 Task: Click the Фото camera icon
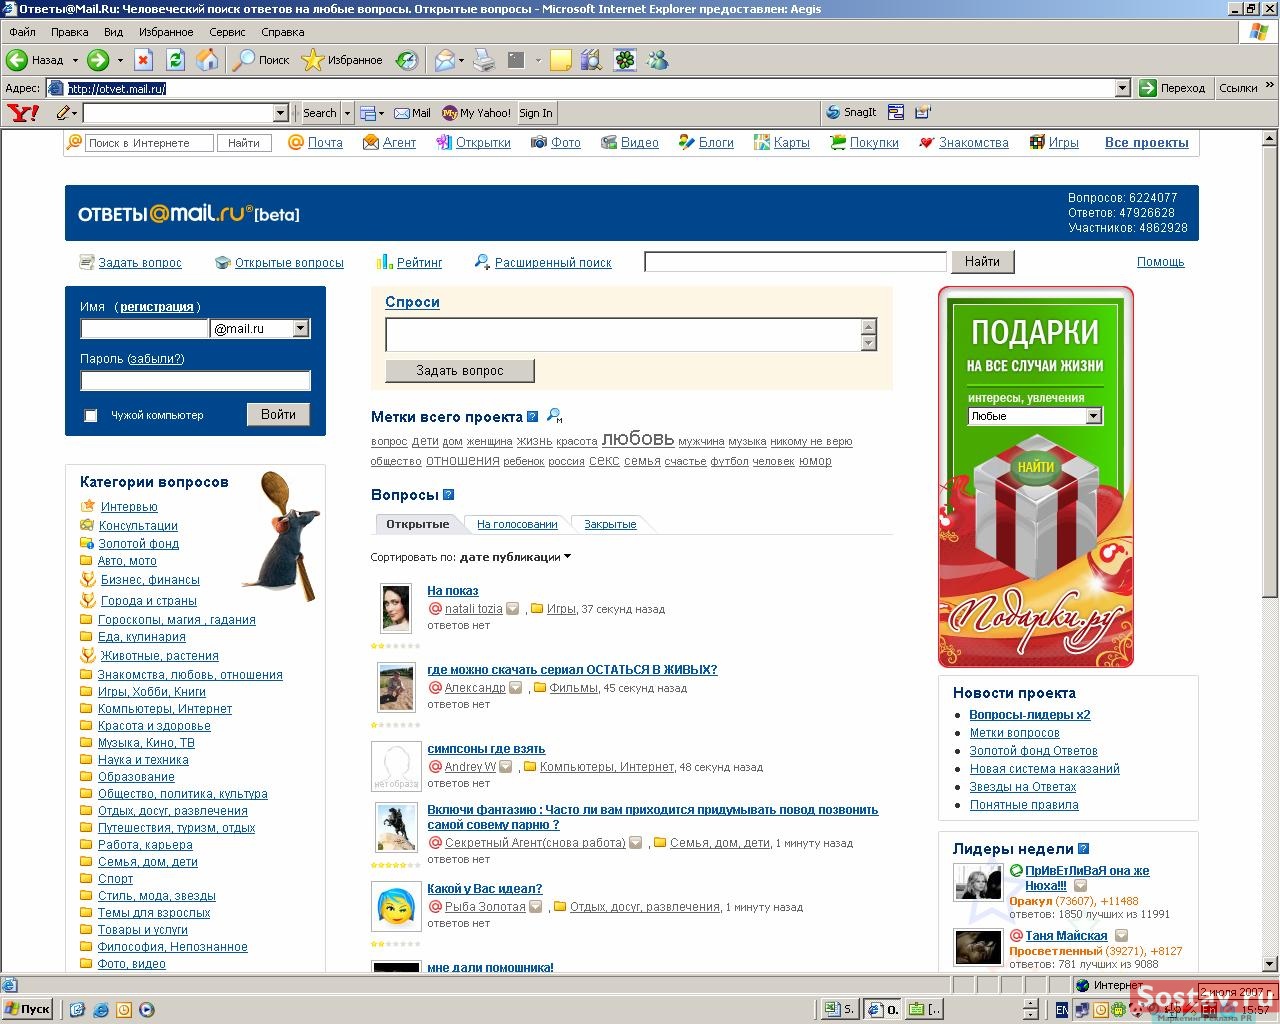click(539, 143)
